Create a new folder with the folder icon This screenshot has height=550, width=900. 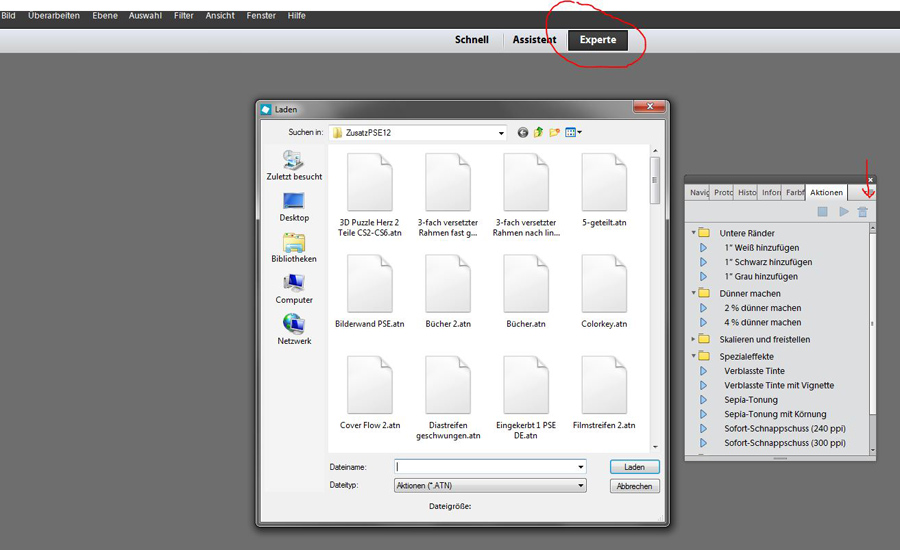[555, 132]
